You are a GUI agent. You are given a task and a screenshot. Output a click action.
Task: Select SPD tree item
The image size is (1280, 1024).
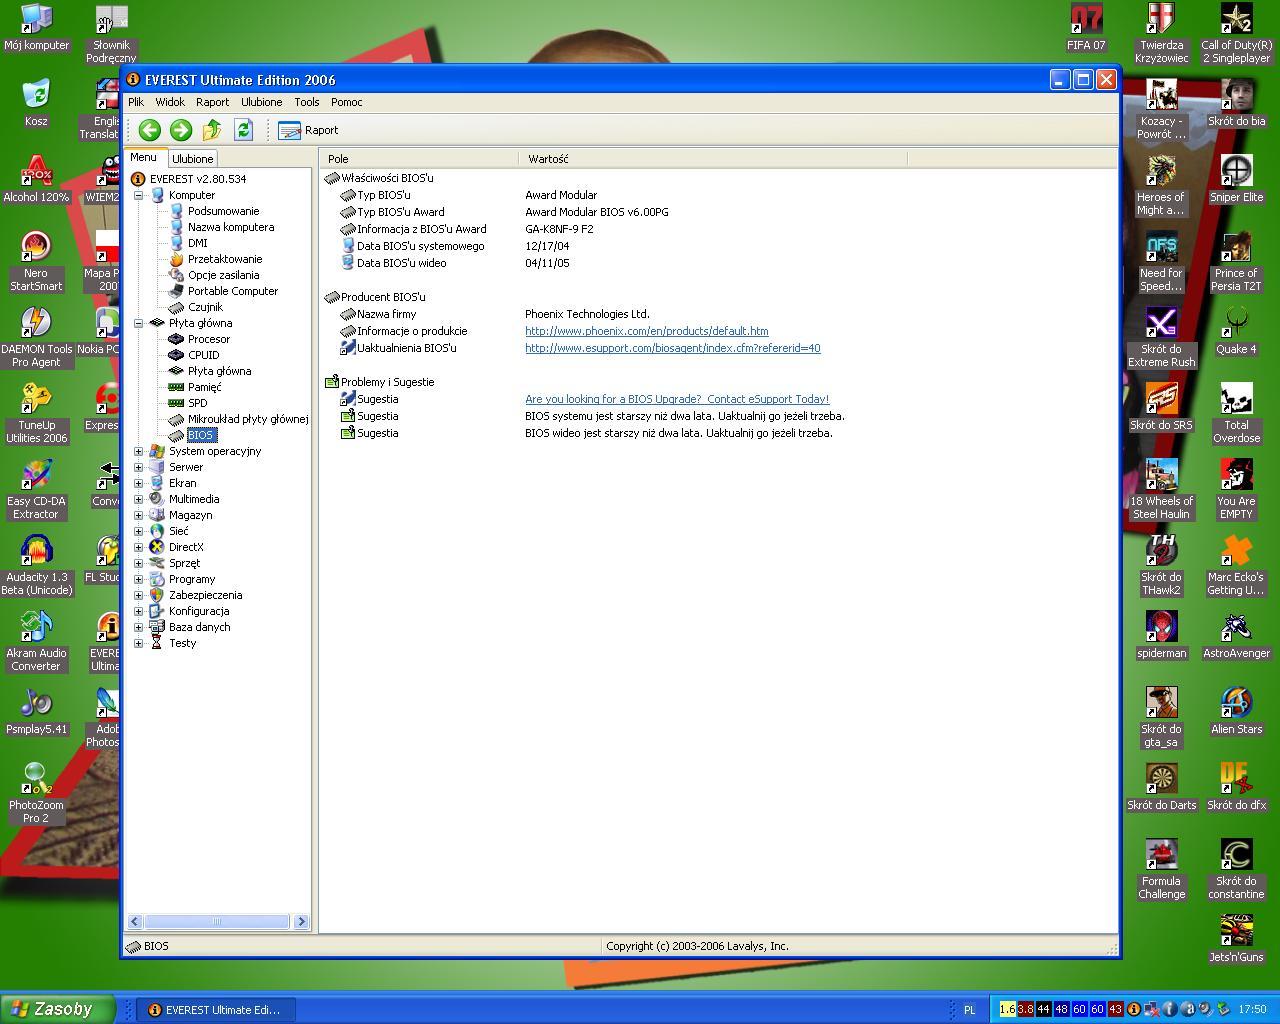click(x=198, y=403)
